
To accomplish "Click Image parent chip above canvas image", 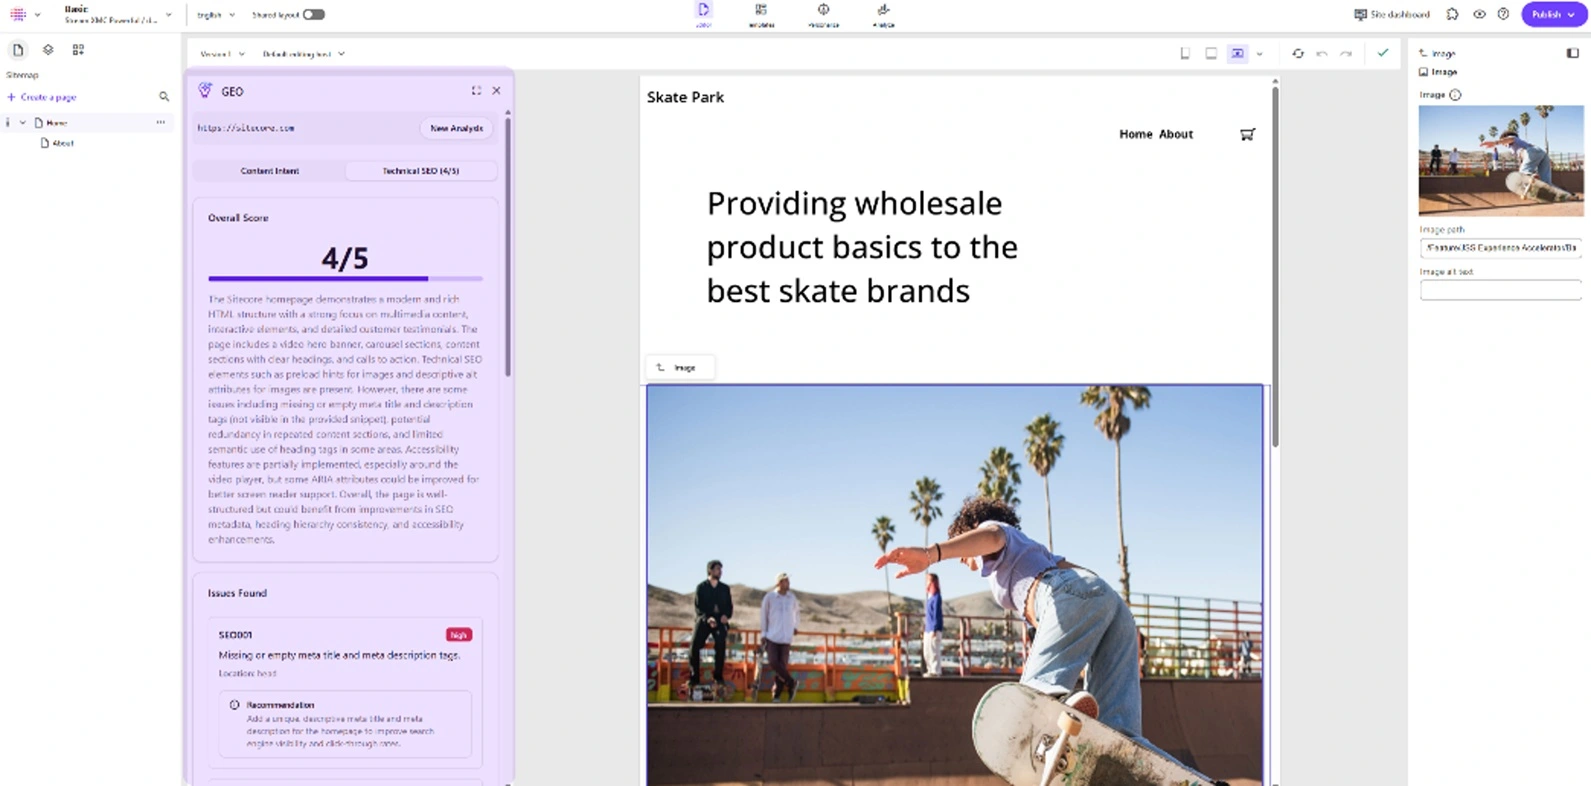I will pos(680,368).
